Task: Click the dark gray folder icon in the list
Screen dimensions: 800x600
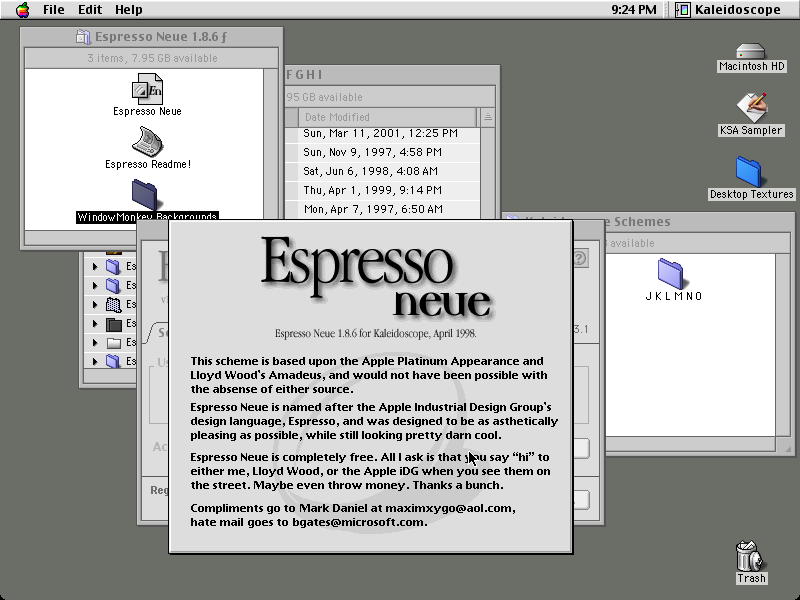Action: [113, 323]
